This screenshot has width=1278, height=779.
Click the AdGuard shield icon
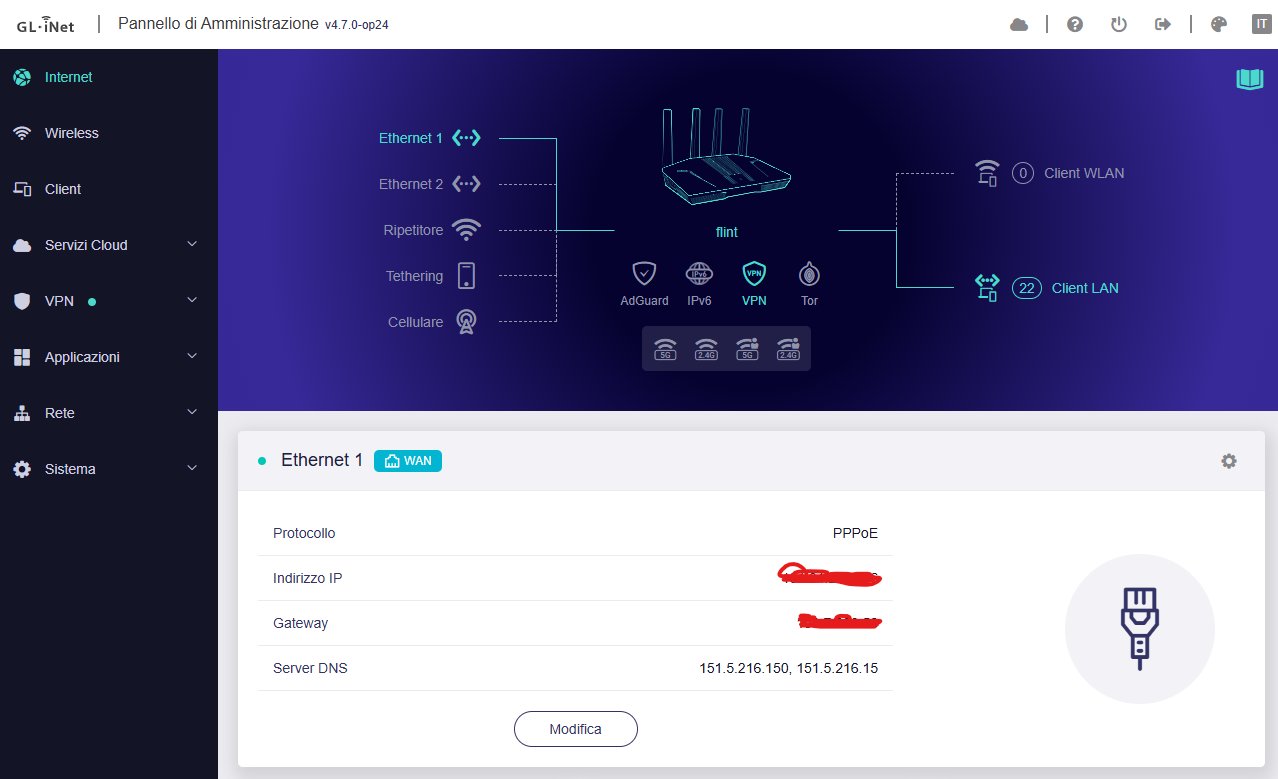(x=644, y=273)
